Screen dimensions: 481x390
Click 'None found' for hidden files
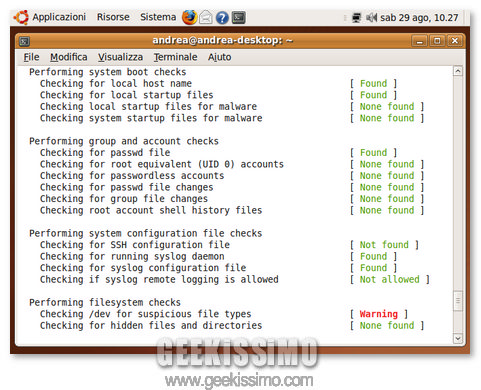[387, 326]
